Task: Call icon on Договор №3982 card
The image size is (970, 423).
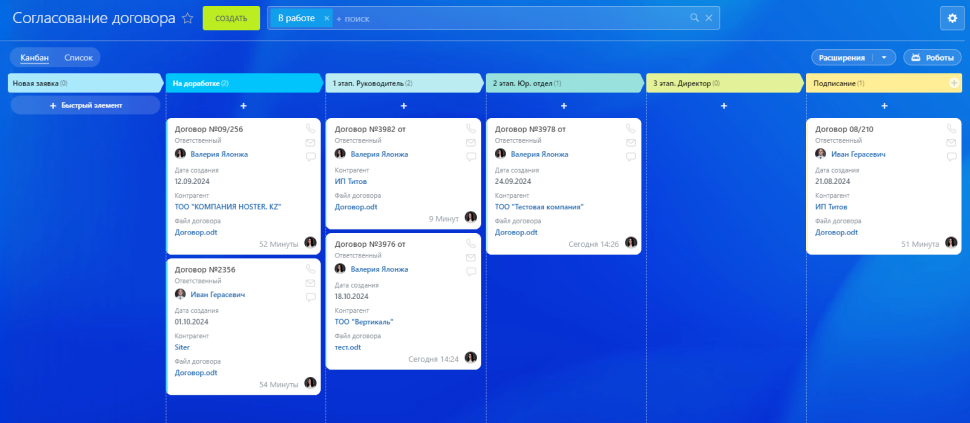Action: coord(471,129)
